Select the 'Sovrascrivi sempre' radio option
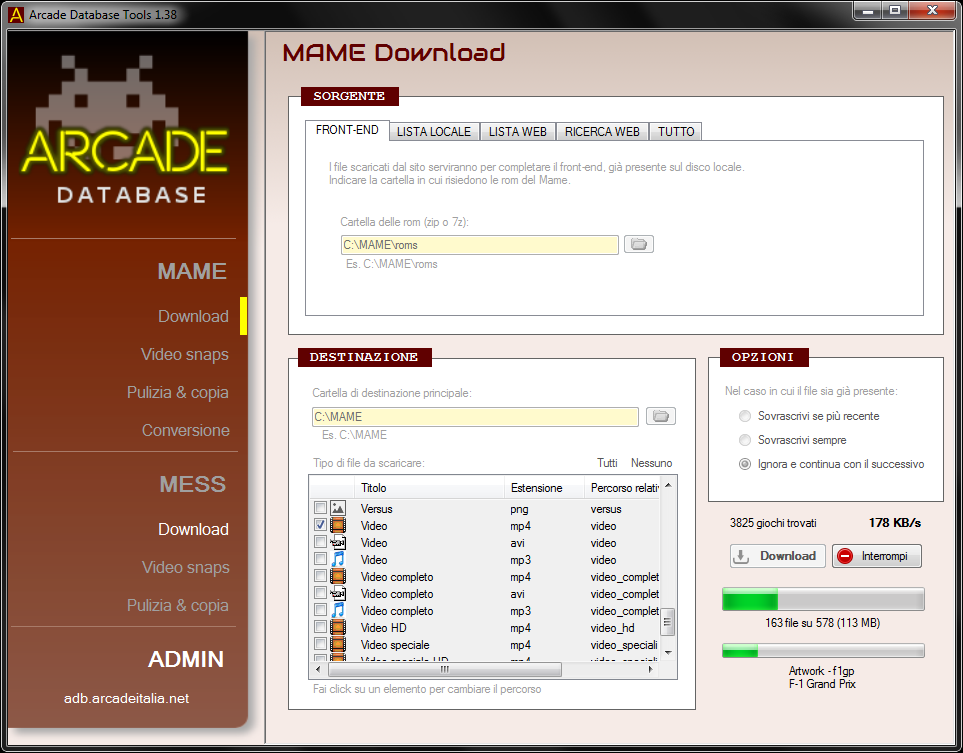 [744, 440]
